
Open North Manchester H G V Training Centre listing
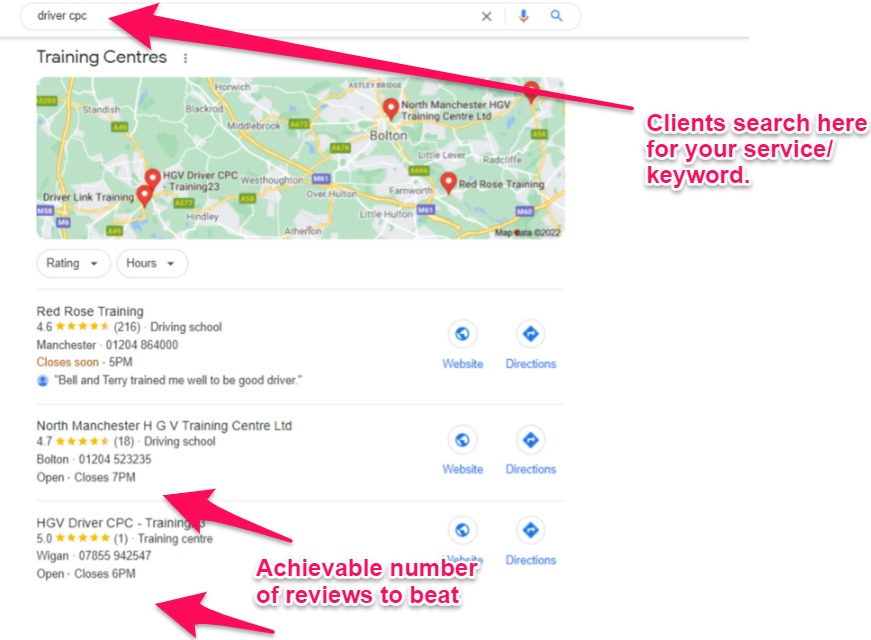pyautogui.click(x=164, y=426)
